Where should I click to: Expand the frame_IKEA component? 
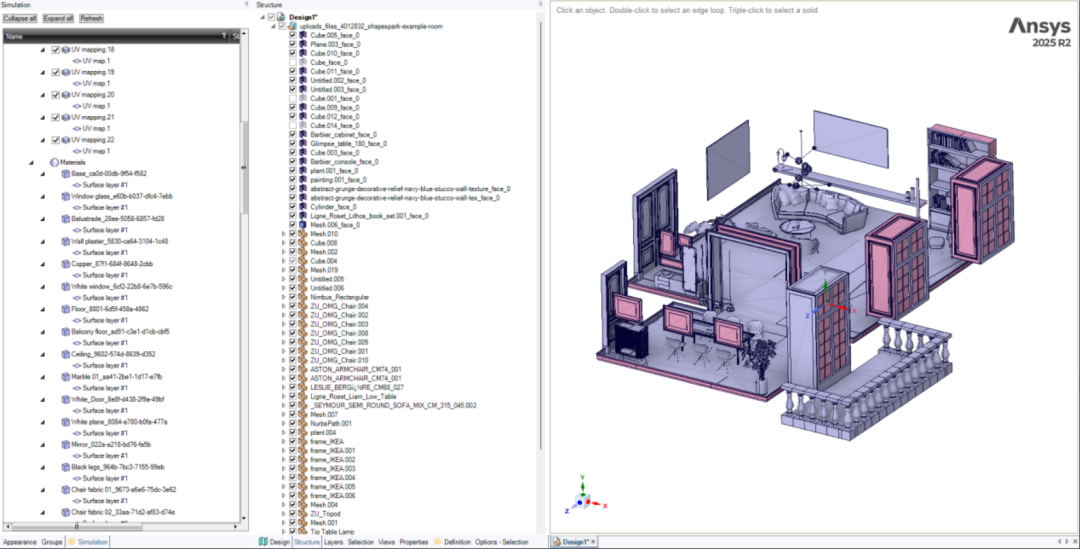[x=283, y=442]
